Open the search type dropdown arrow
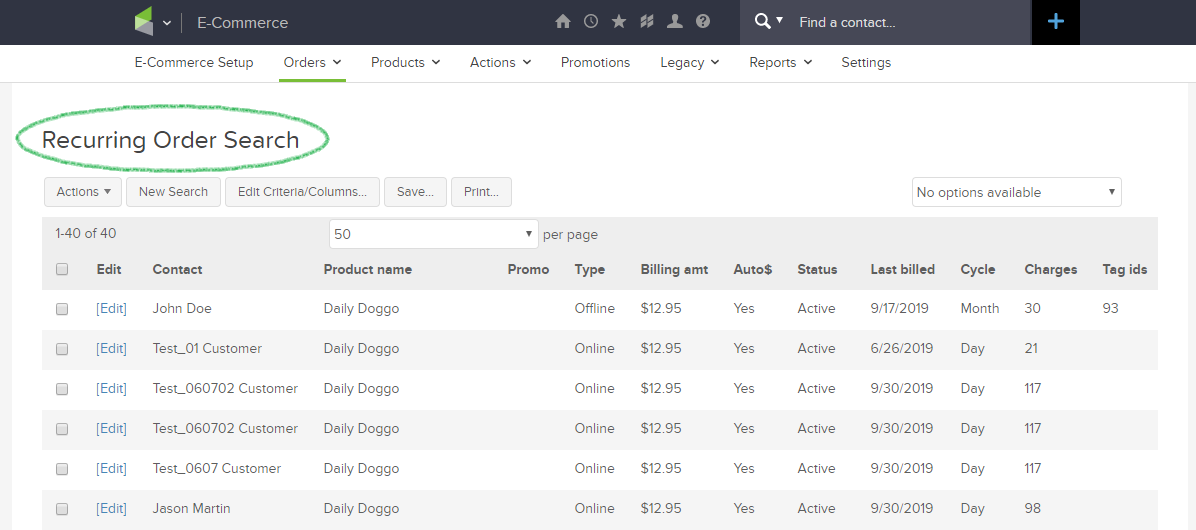The image size is (1196, 530). pos(780,21)
